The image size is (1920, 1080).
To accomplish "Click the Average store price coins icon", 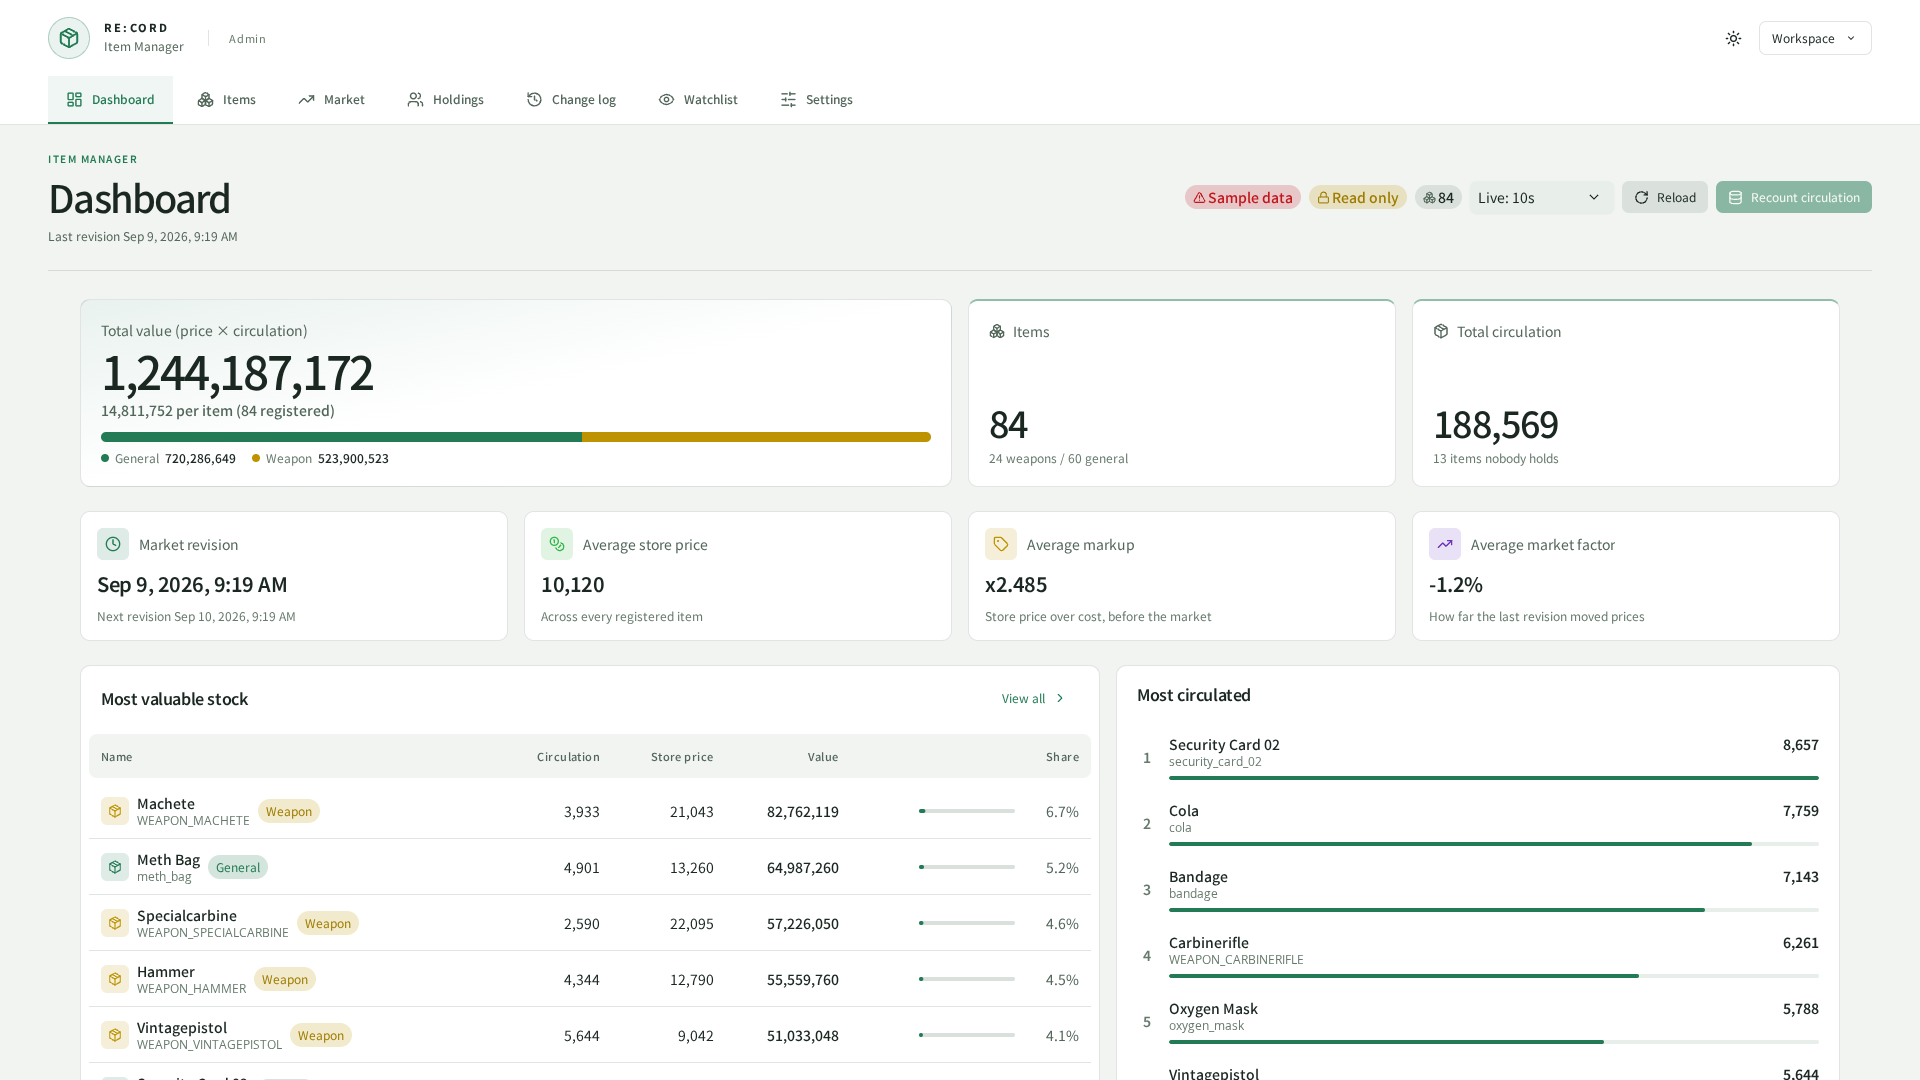I will [x=557, y=544].
